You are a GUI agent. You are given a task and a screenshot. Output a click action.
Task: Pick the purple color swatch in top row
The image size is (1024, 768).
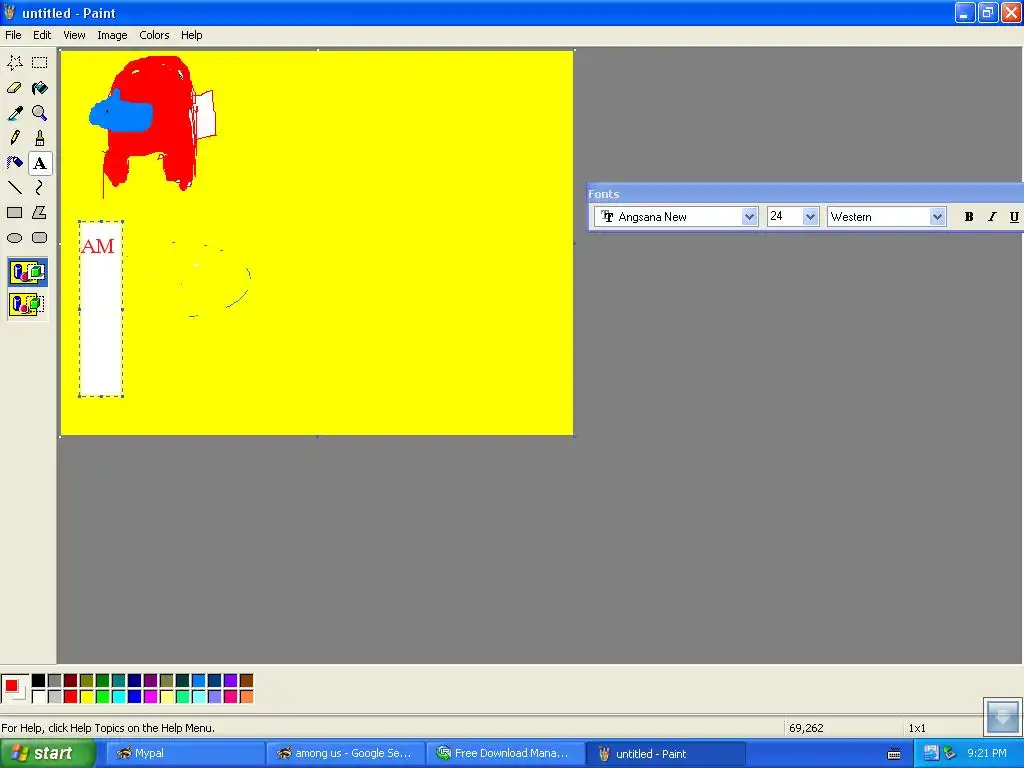click(x=150, y=681)
